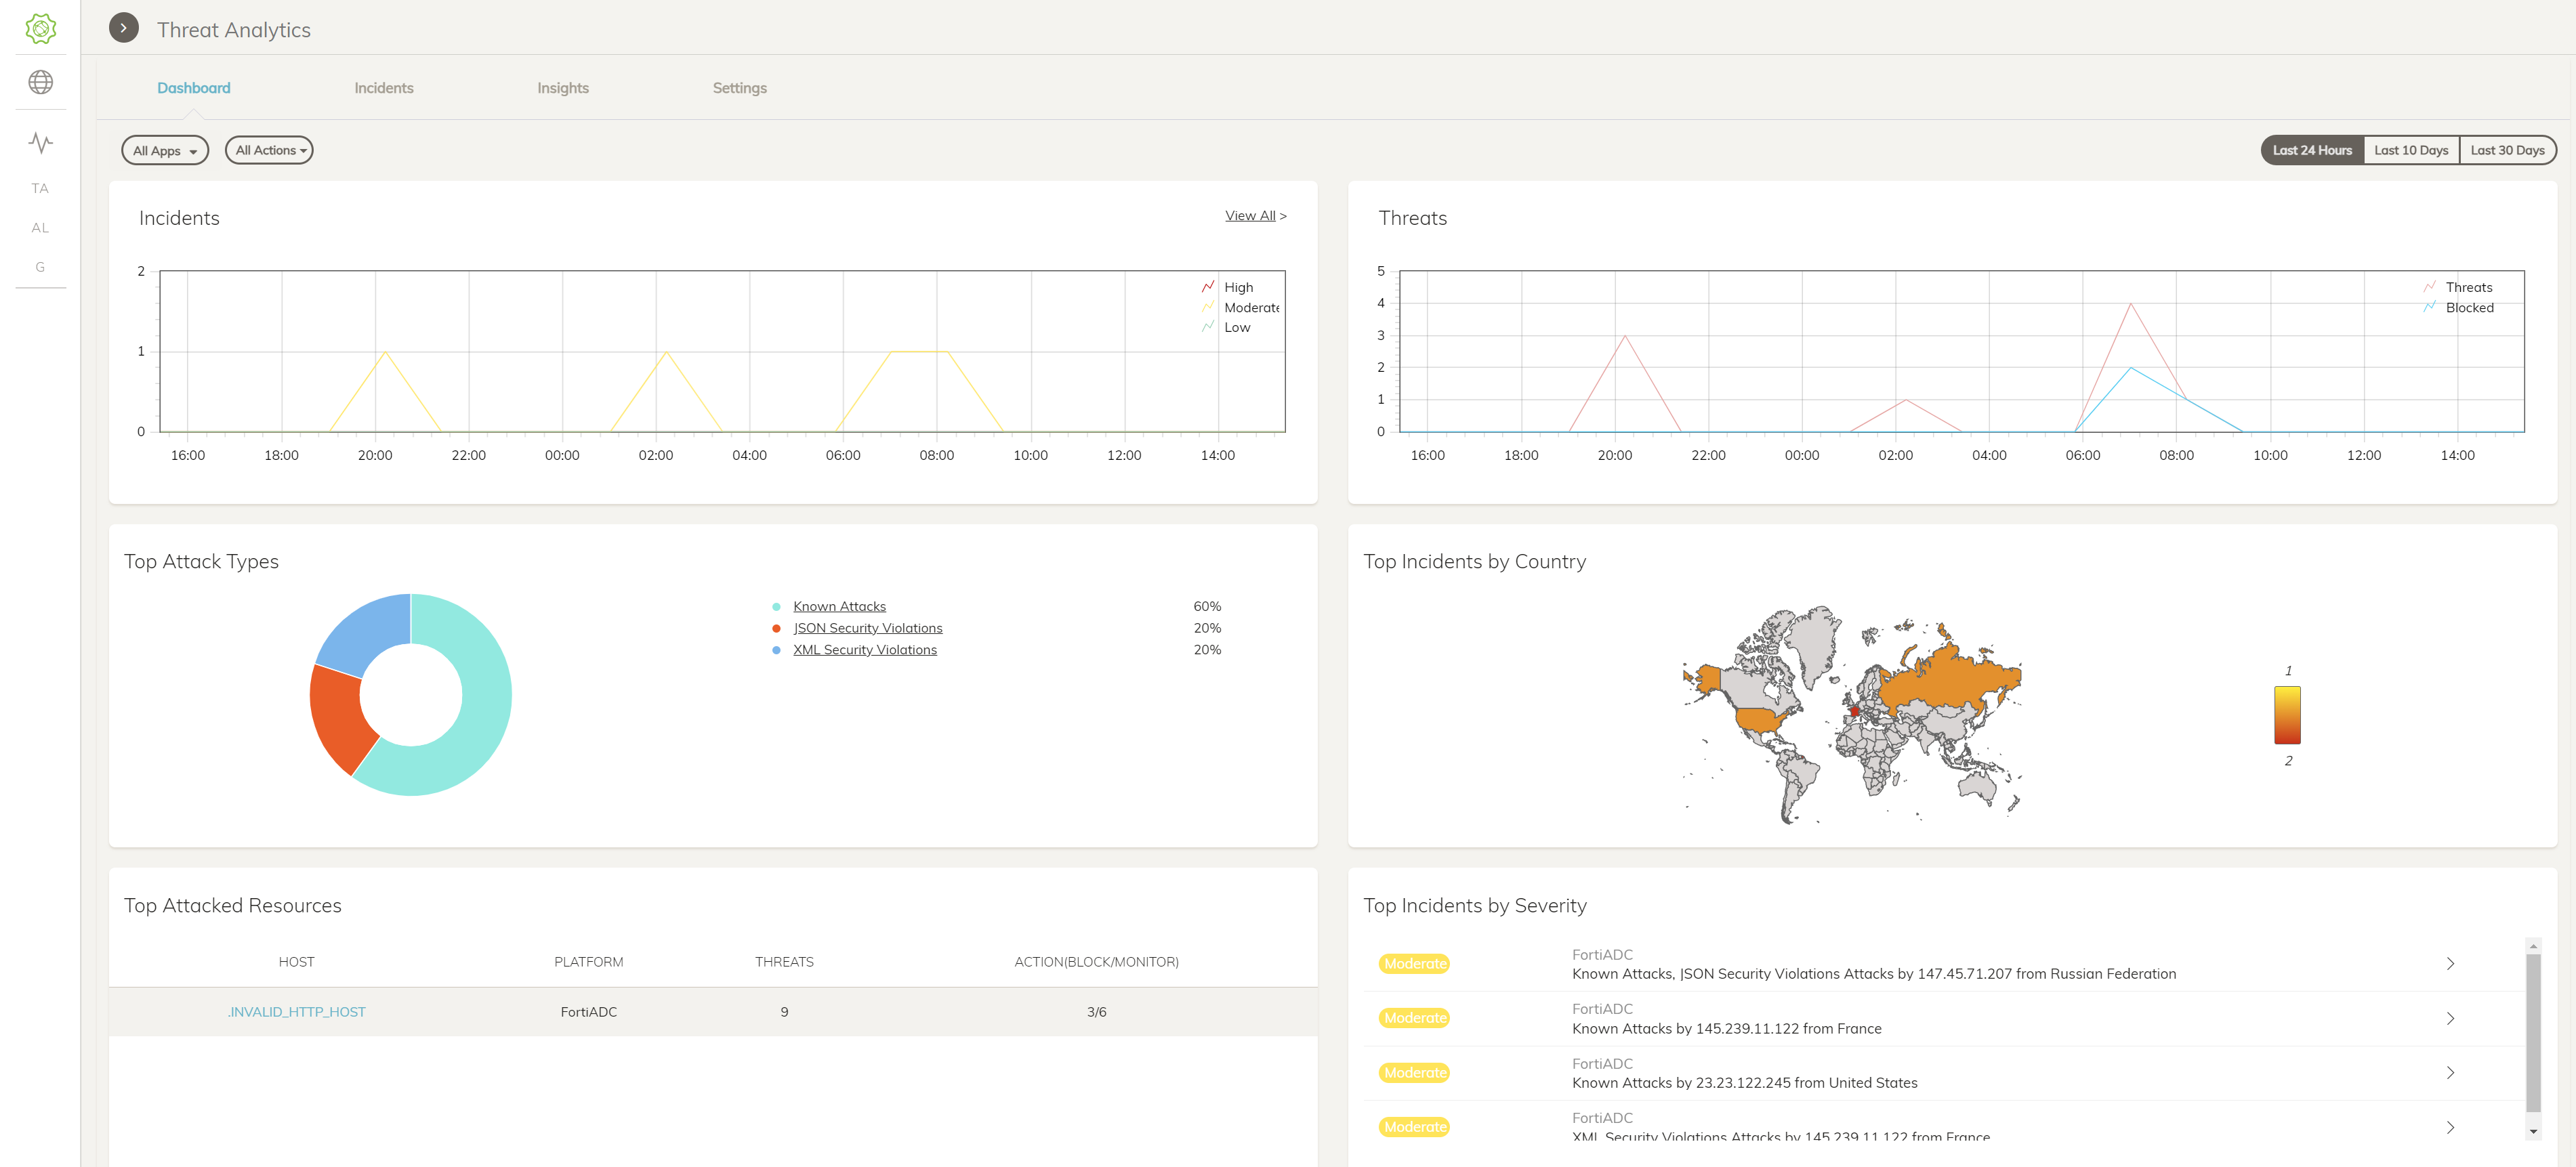Open XML Security Violations link
Screen dimensions: 2576x1167
[865, 650]
